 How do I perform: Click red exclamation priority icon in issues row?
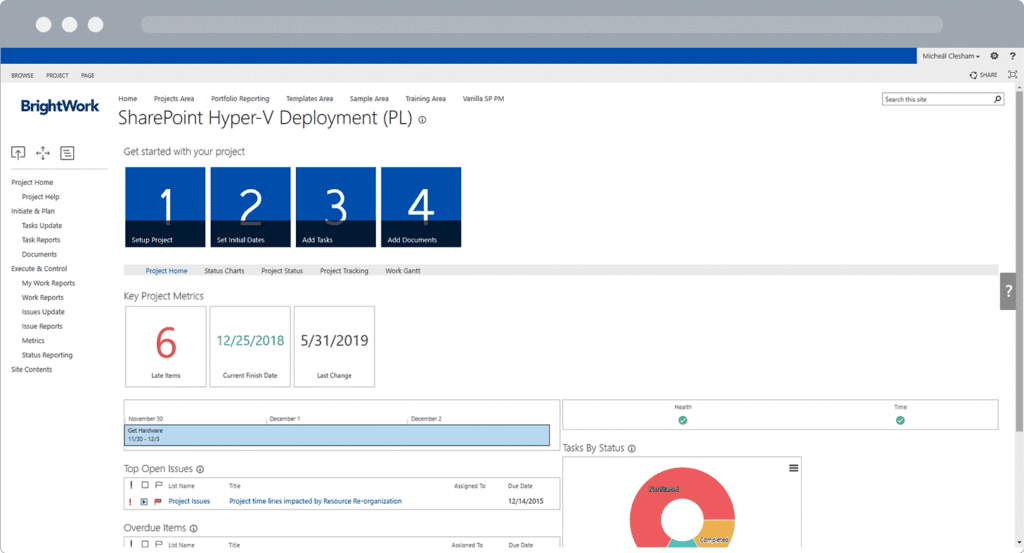point(130,501)
